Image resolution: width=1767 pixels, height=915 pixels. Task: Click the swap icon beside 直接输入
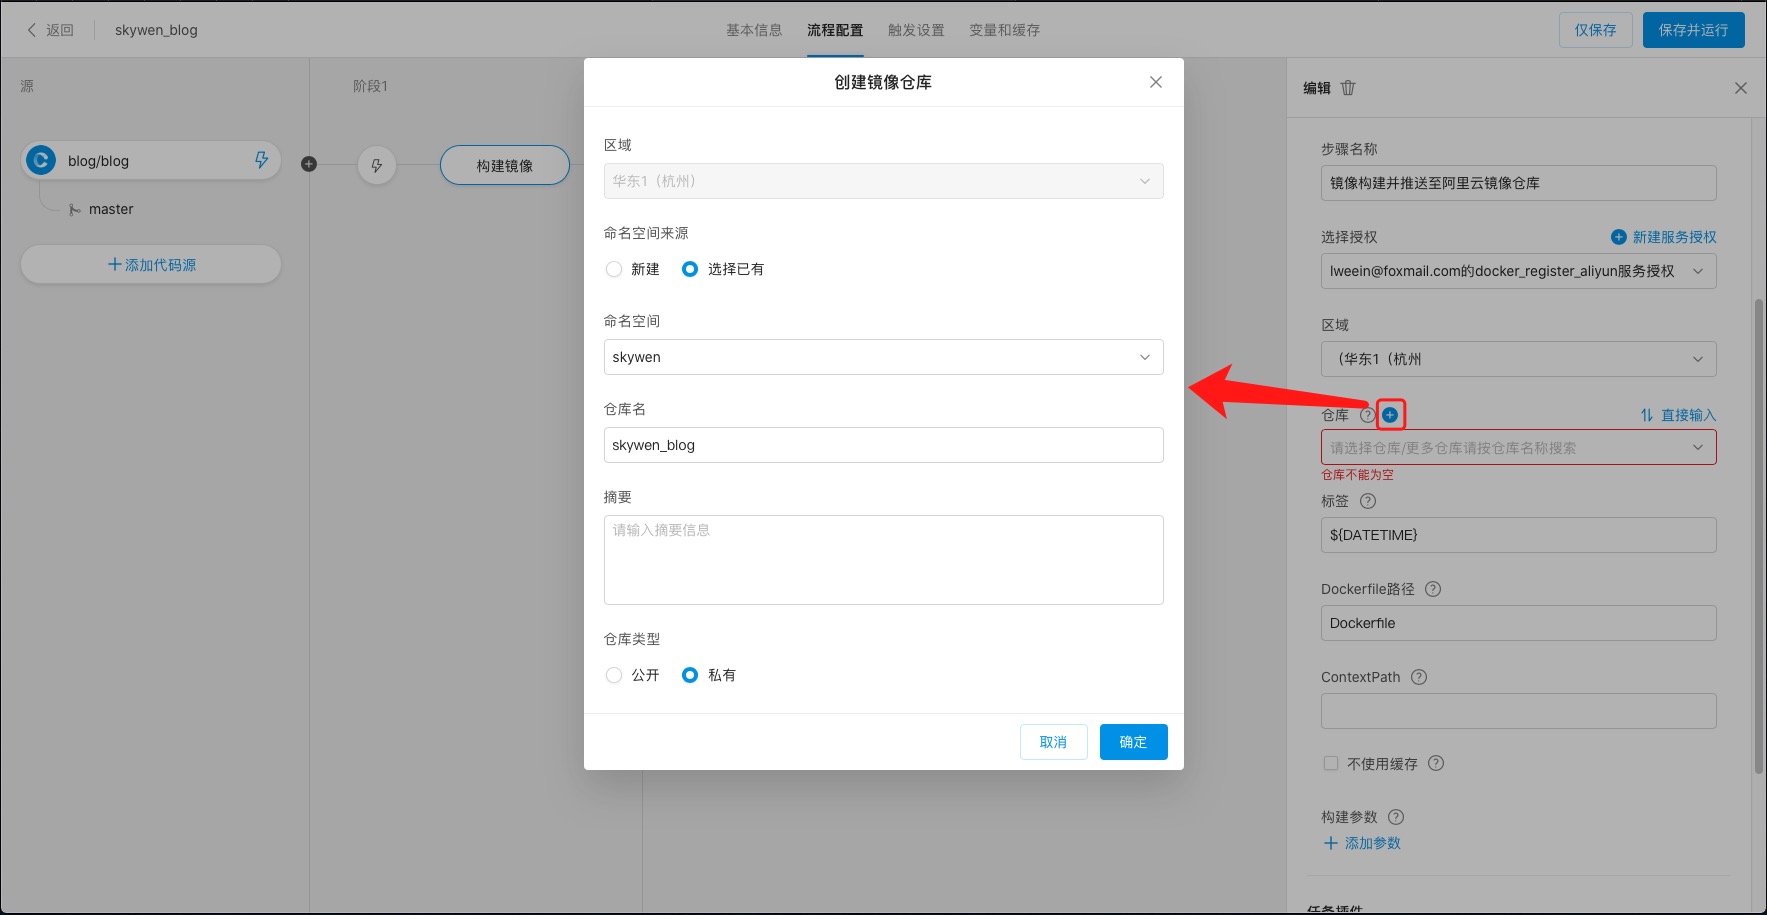coord(1647,415)
